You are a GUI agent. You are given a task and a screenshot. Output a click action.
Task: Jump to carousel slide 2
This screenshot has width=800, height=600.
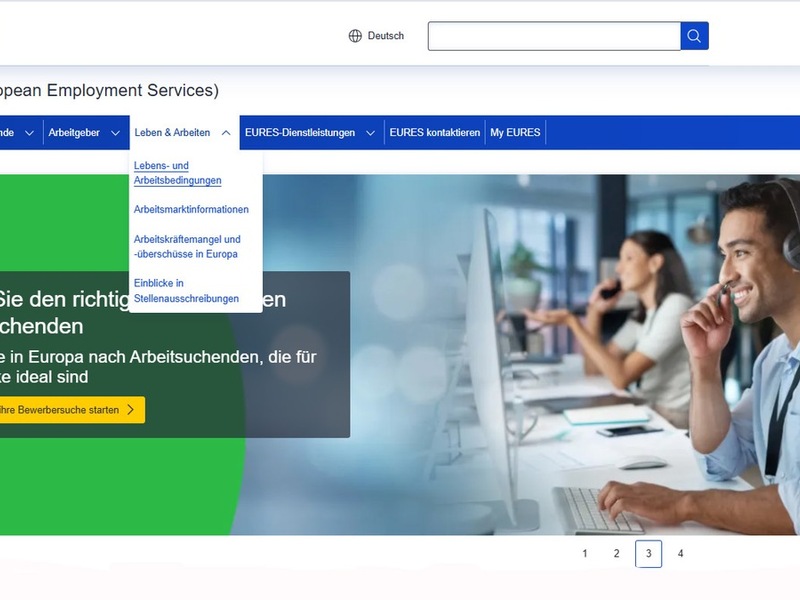click(x=617, y=554)
